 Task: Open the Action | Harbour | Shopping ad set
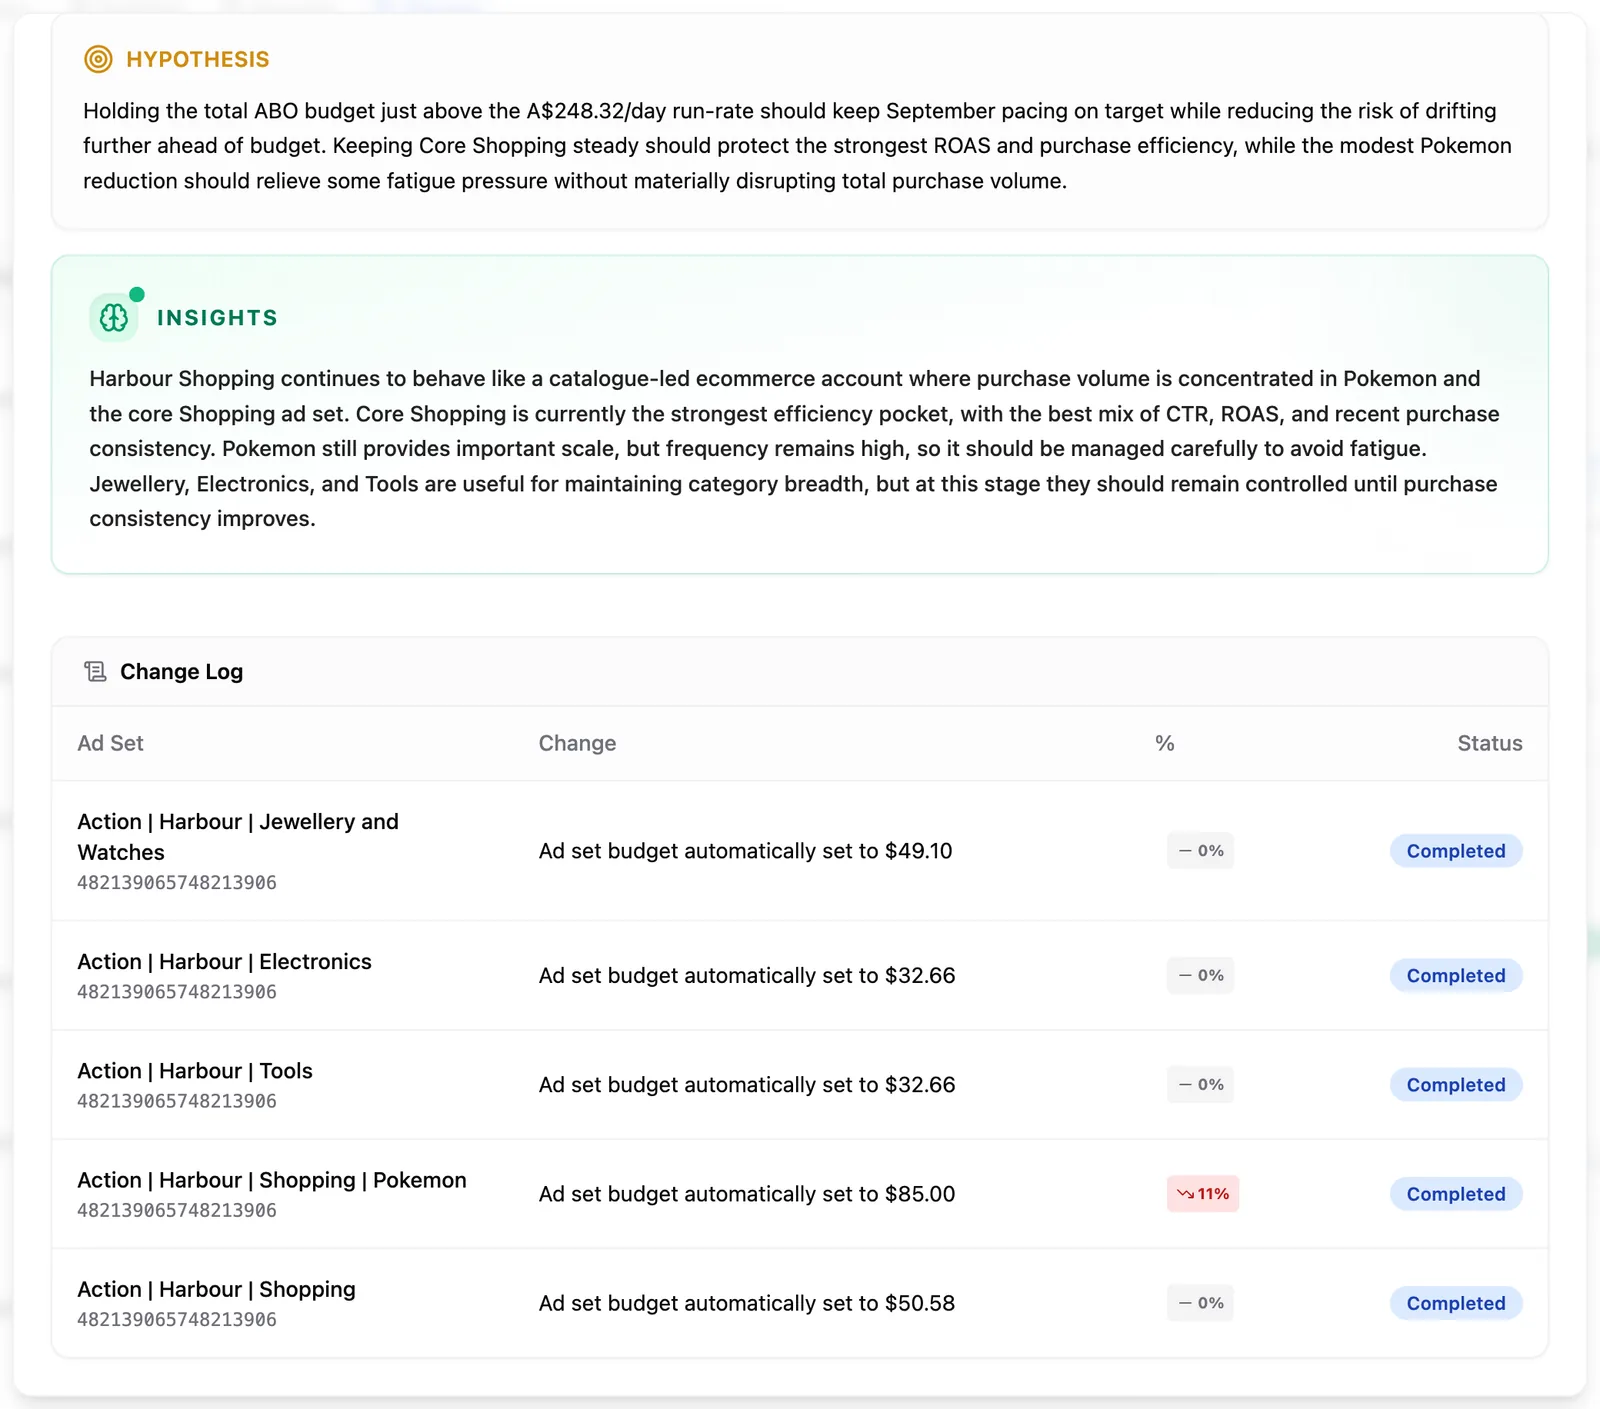click(216, 1289)
